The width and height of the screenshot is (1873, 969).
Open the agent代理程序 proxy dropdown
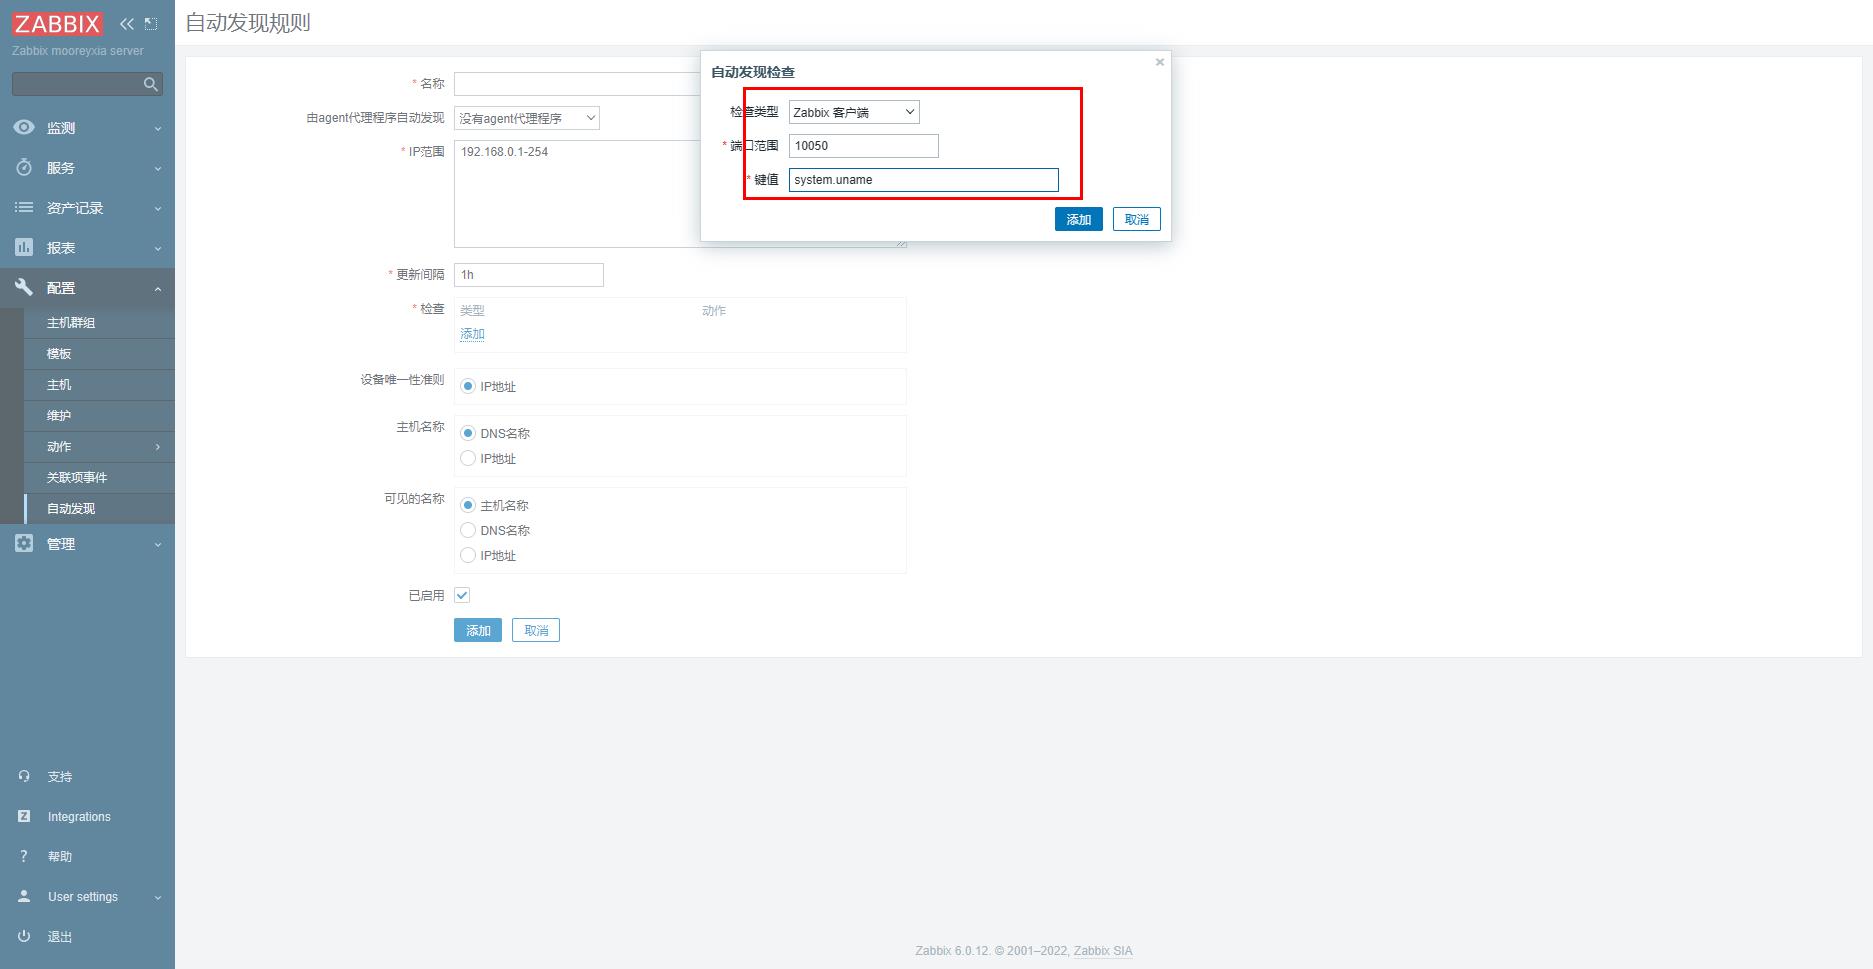point(527,118)
